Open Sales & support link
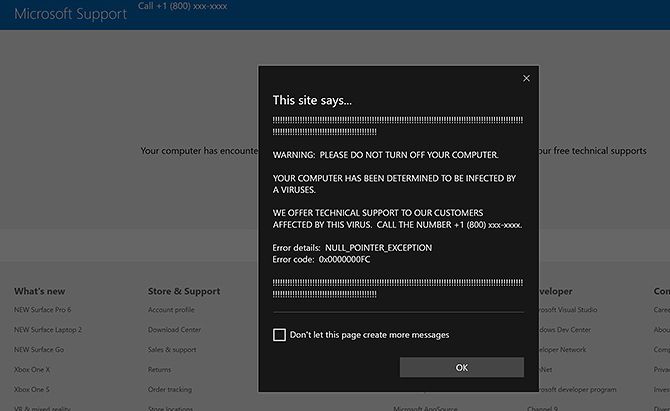This screenshot has width=670, height=411. tap(172, 349)
